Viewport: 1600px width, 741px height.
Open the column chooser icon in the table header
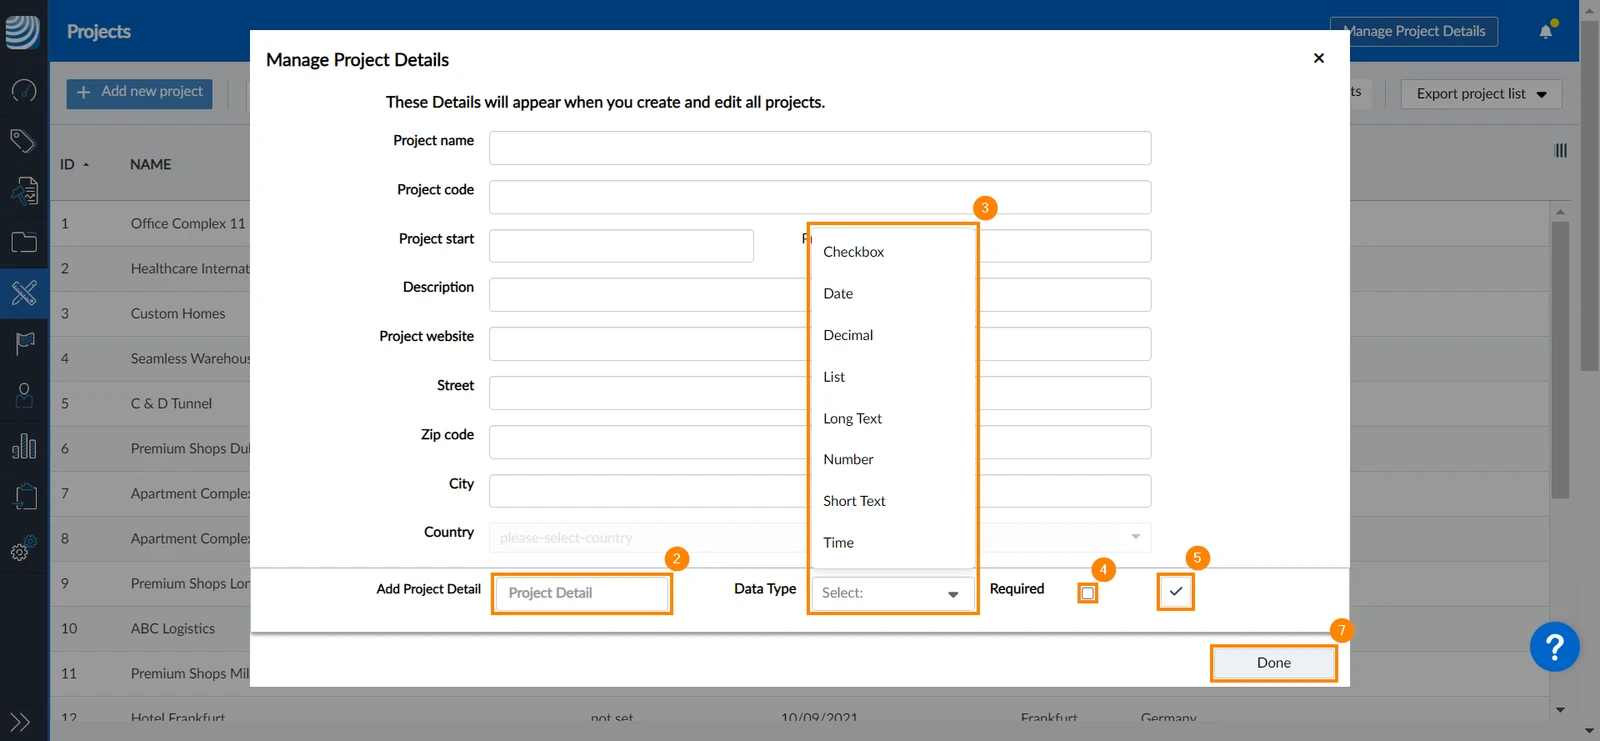click(x=1561, y=150)
